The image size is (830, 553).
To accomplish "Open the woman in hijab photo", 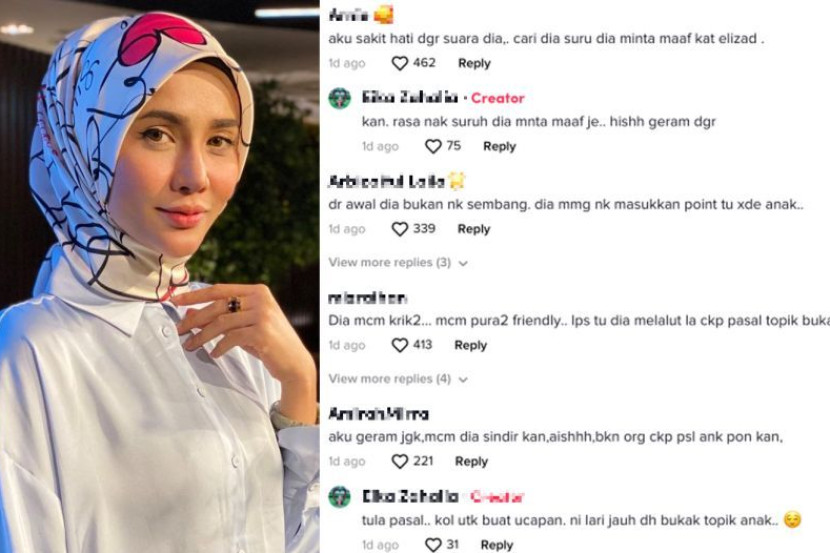I will [159, 276].
